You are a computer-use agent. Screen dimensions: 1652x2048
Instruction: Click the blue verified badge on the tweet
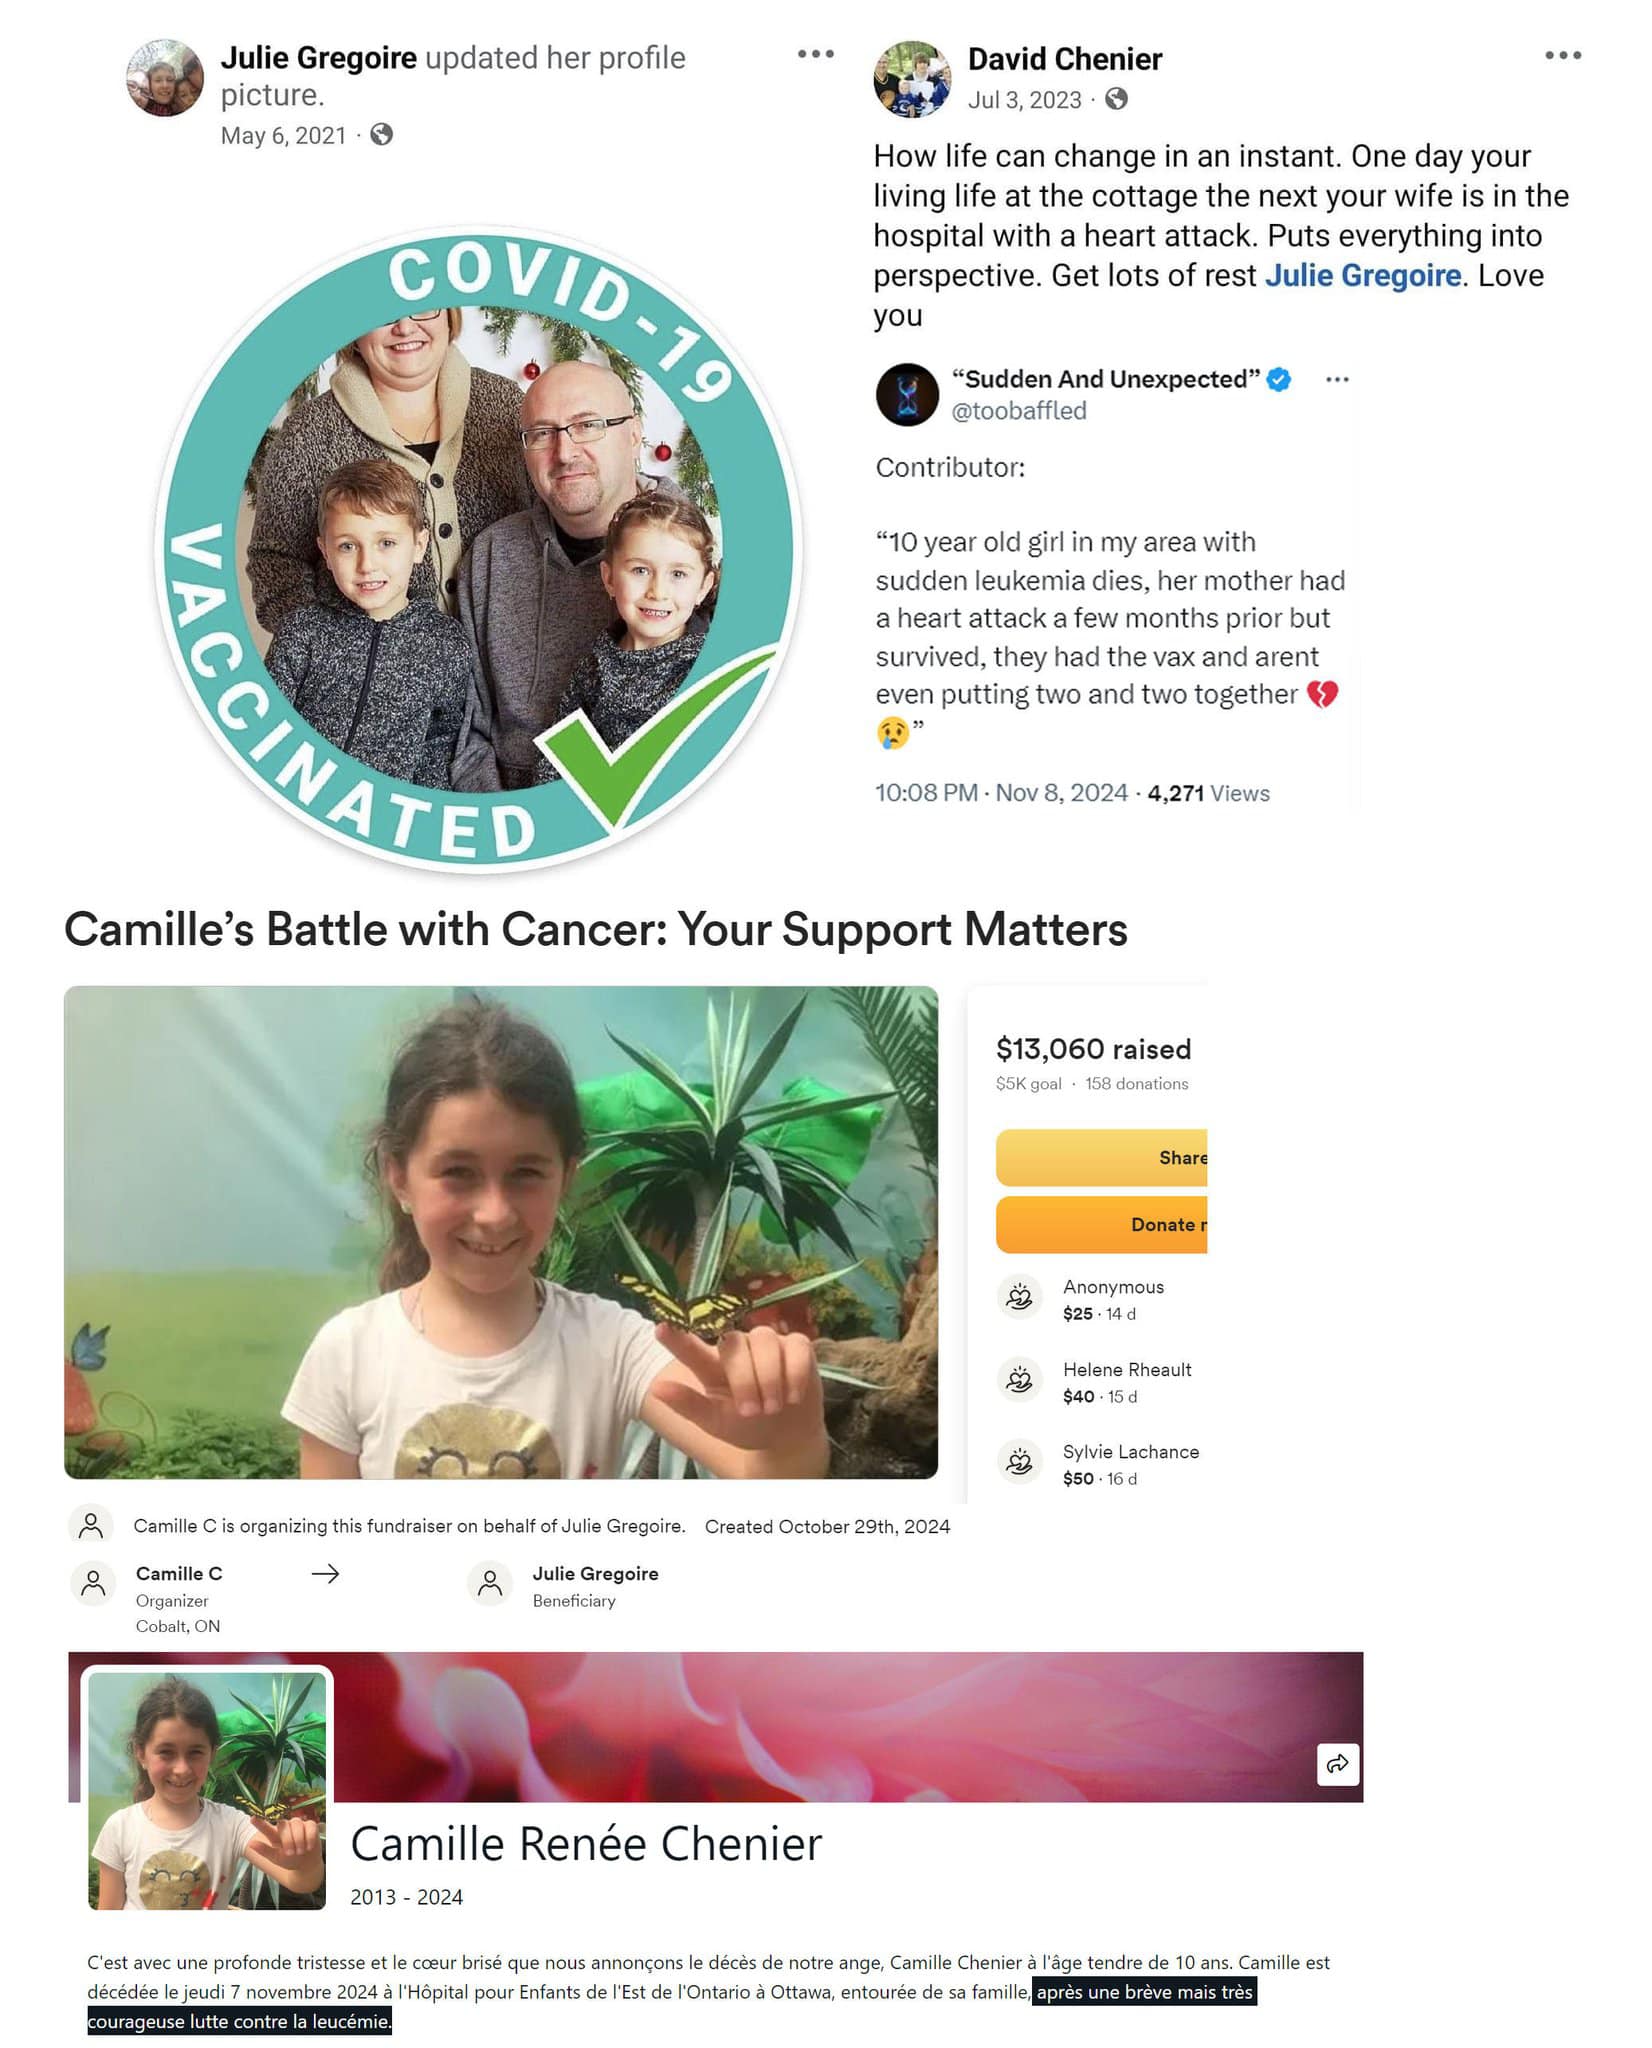point(1279,379)
